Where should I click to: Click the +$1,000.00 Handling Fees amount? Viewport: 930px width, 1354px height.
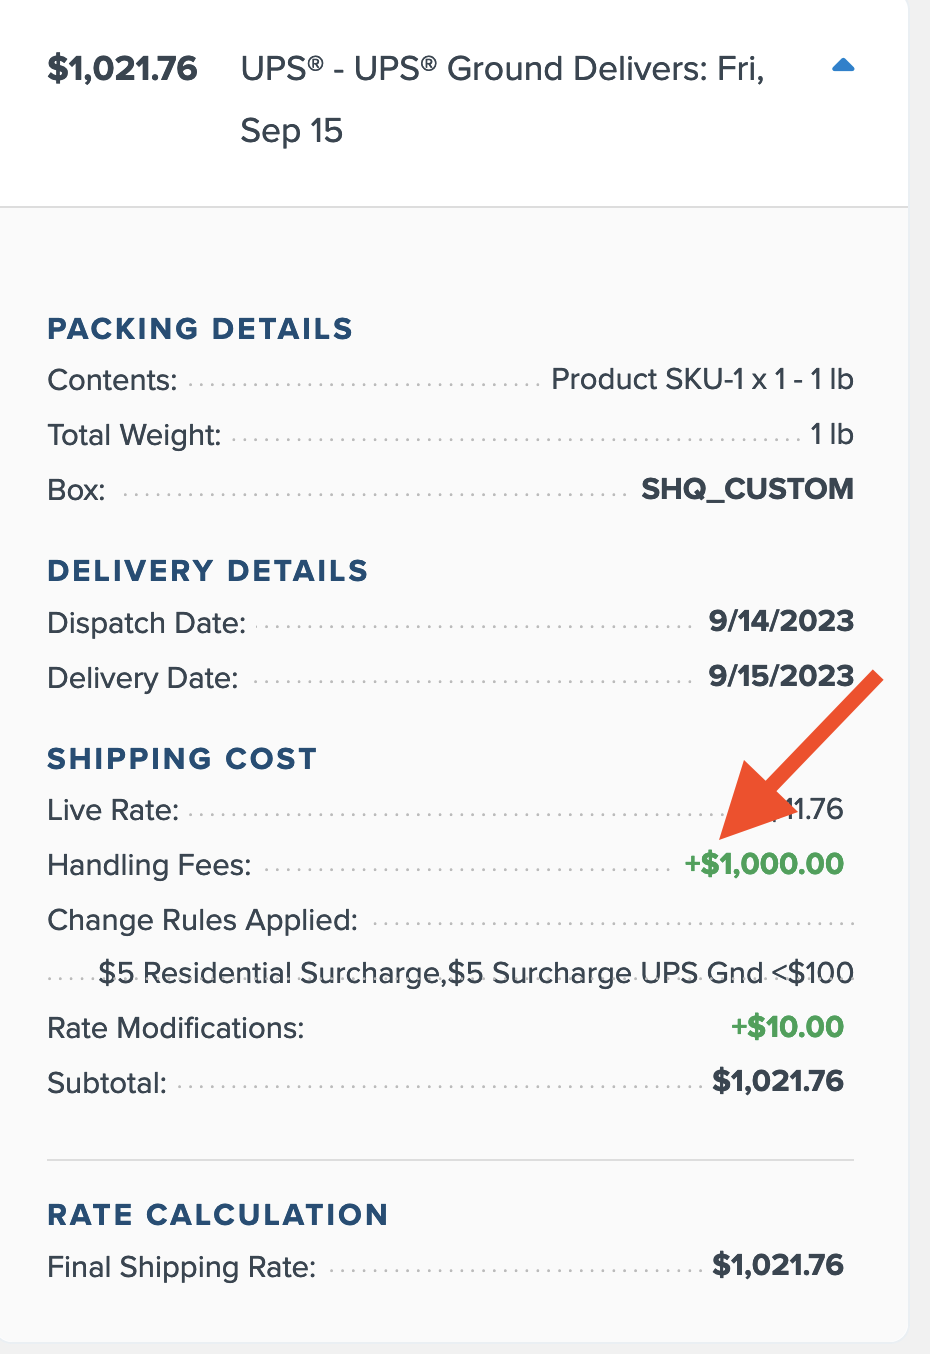pos(764,864)
